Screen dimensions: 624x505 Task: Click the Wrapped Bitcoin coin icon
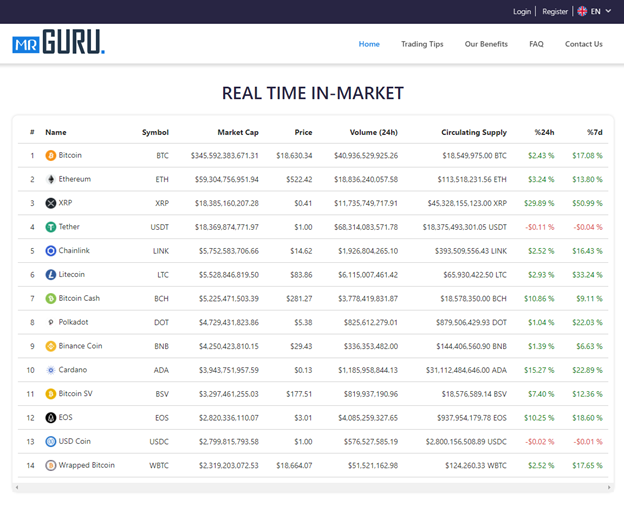click(51, 465)
